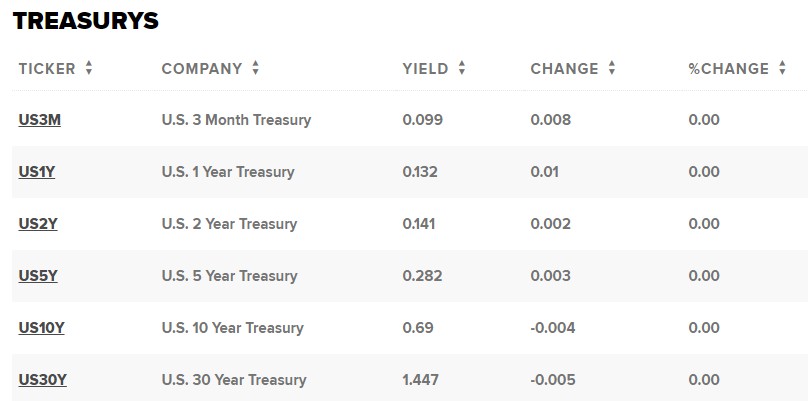Click the %CHANGE column header text
The image size is (808, 401).
click(729, 69)
